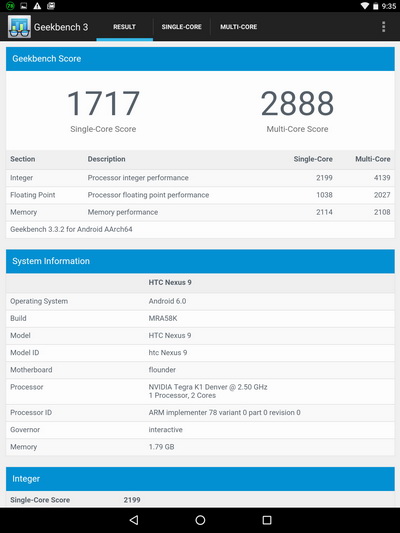The image size is (400, 533).
Task: Tap the System Information header
Action: [200, 261]
